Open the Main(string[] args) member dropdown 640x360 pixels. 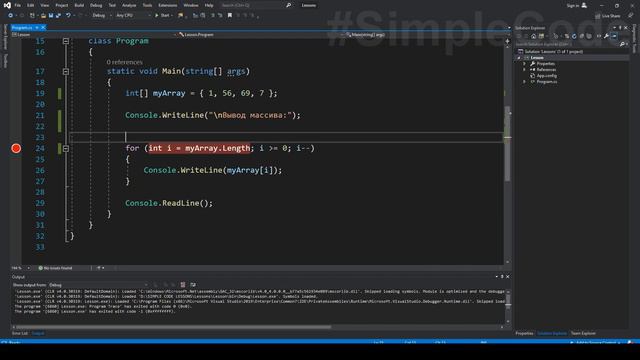[427, 35]
